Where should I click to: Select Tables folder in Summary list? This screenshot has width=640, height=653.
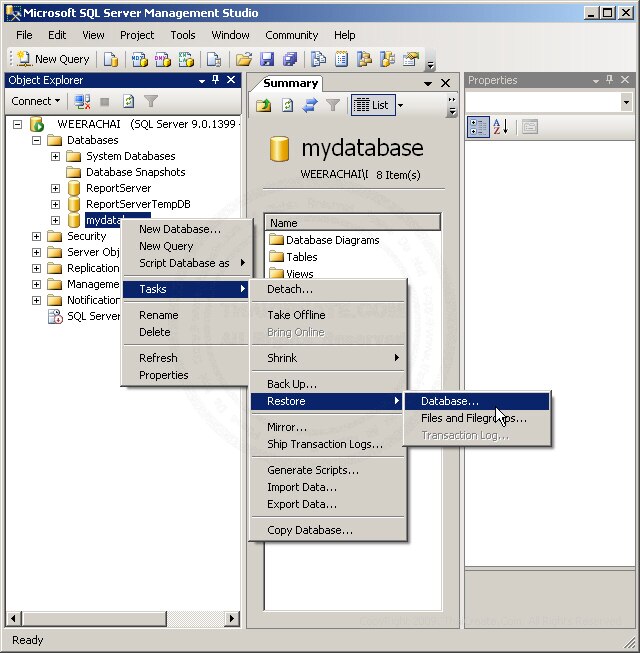[294, 257]
